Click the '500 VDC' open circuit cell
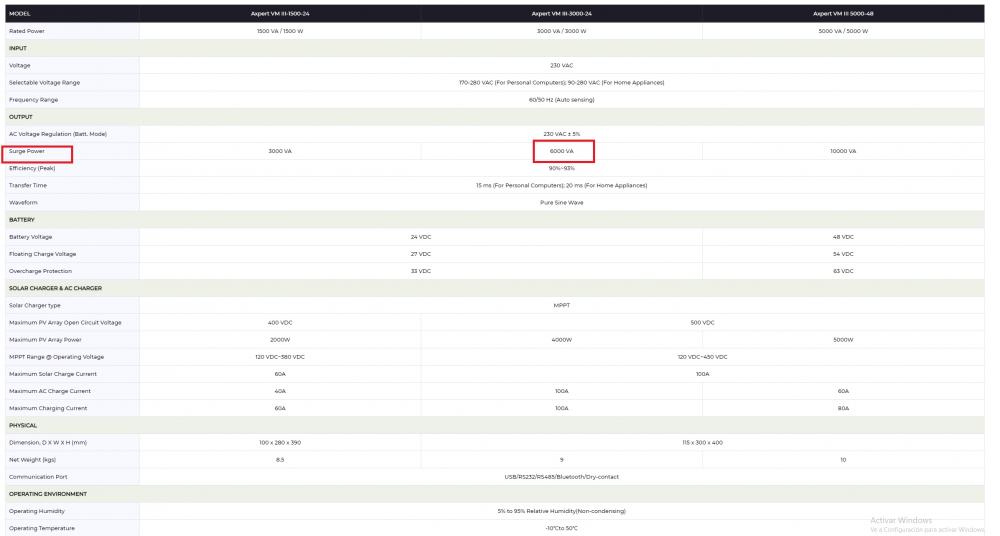 click(702, 322)
